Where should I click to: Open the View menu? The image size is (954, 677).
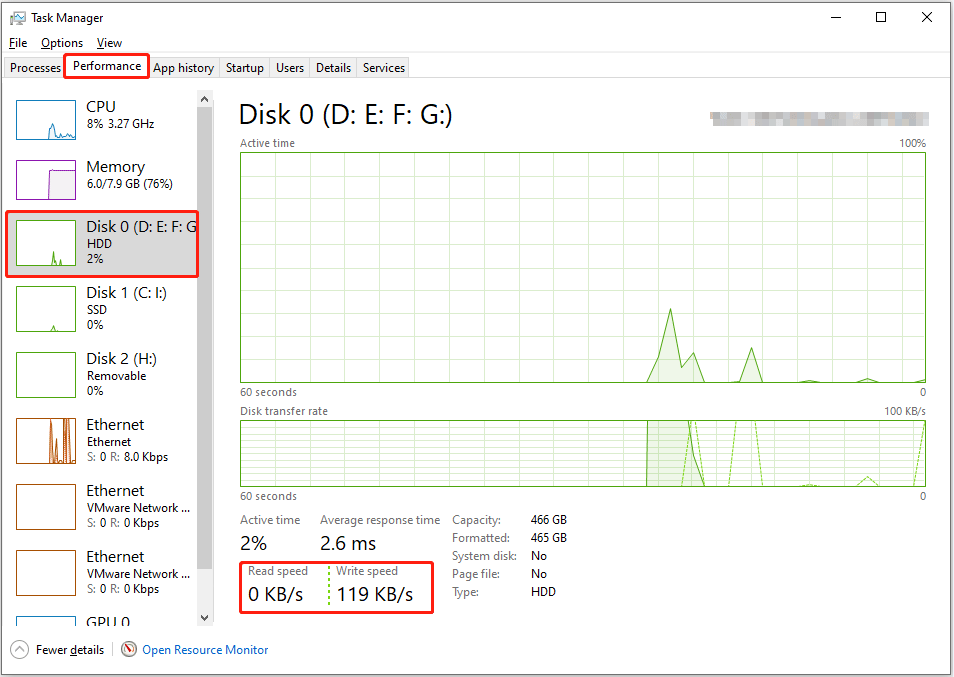[110, 43]
